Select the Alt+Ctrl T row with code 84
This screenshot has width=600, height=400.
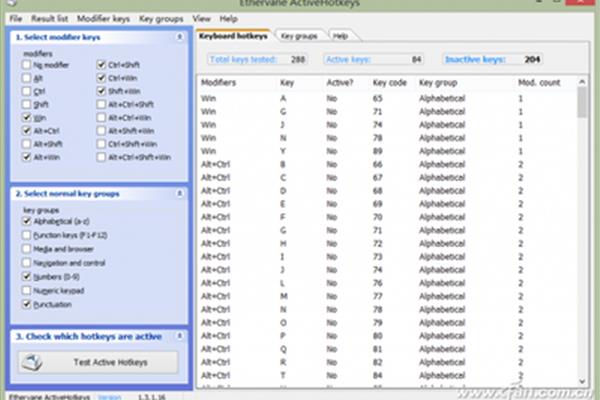[387, 376]
